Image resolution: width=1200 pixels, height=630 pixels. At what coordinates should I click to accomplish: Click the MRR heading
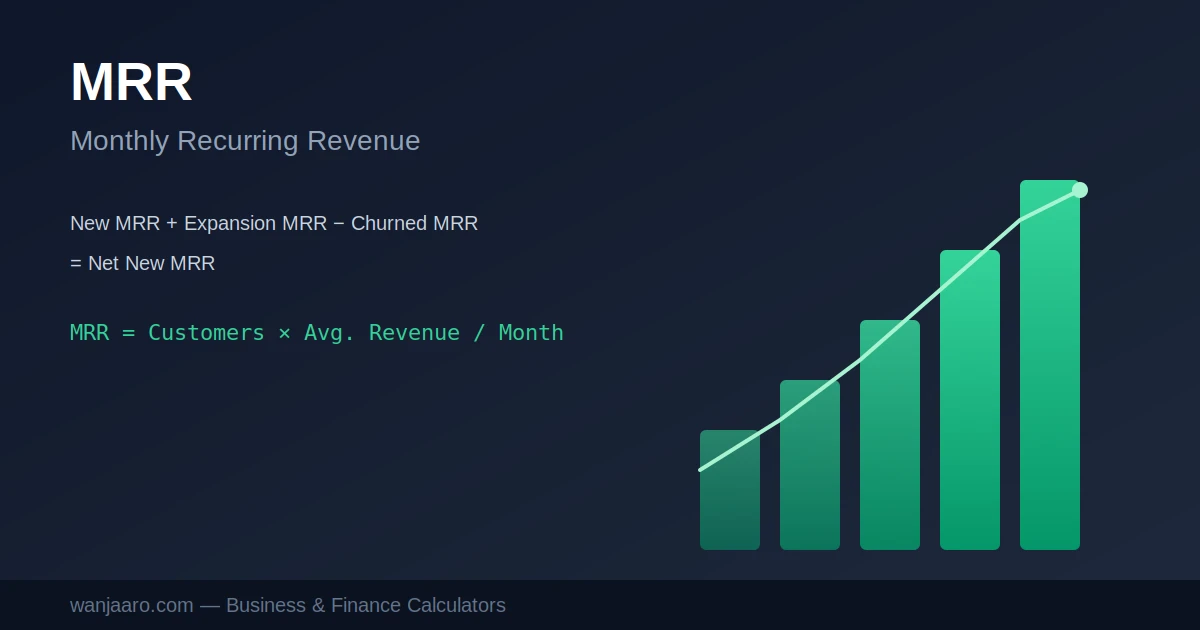[x=131, y=83]
